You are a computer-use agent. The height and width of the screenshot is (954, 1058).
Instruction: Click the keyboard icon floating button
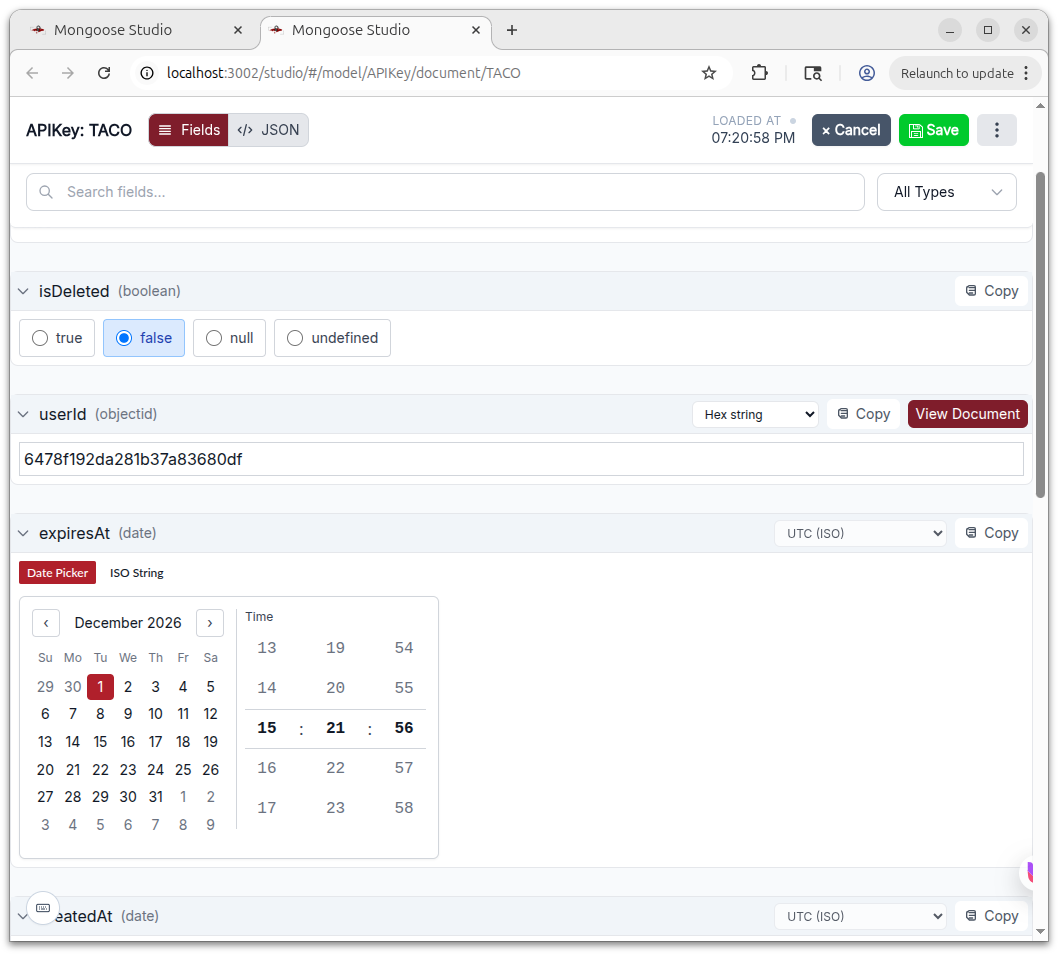(x=43, y=908)
